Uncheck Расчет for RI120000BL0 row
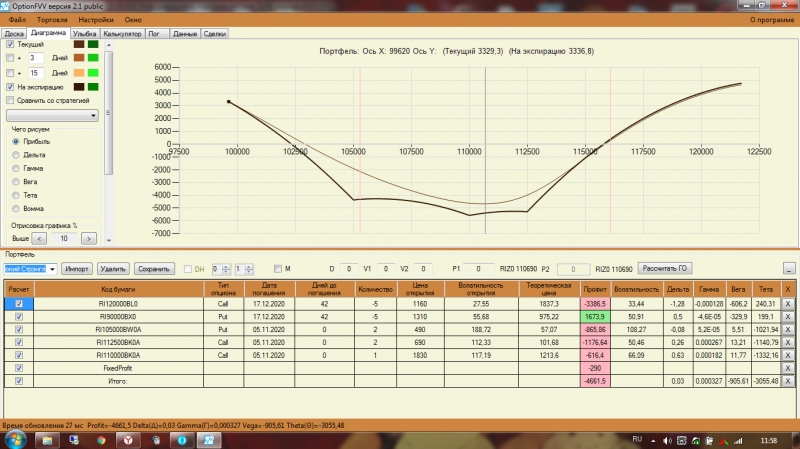Image resolution: width=800 pixels, height=449 pixels. click(x=19, y=304)
